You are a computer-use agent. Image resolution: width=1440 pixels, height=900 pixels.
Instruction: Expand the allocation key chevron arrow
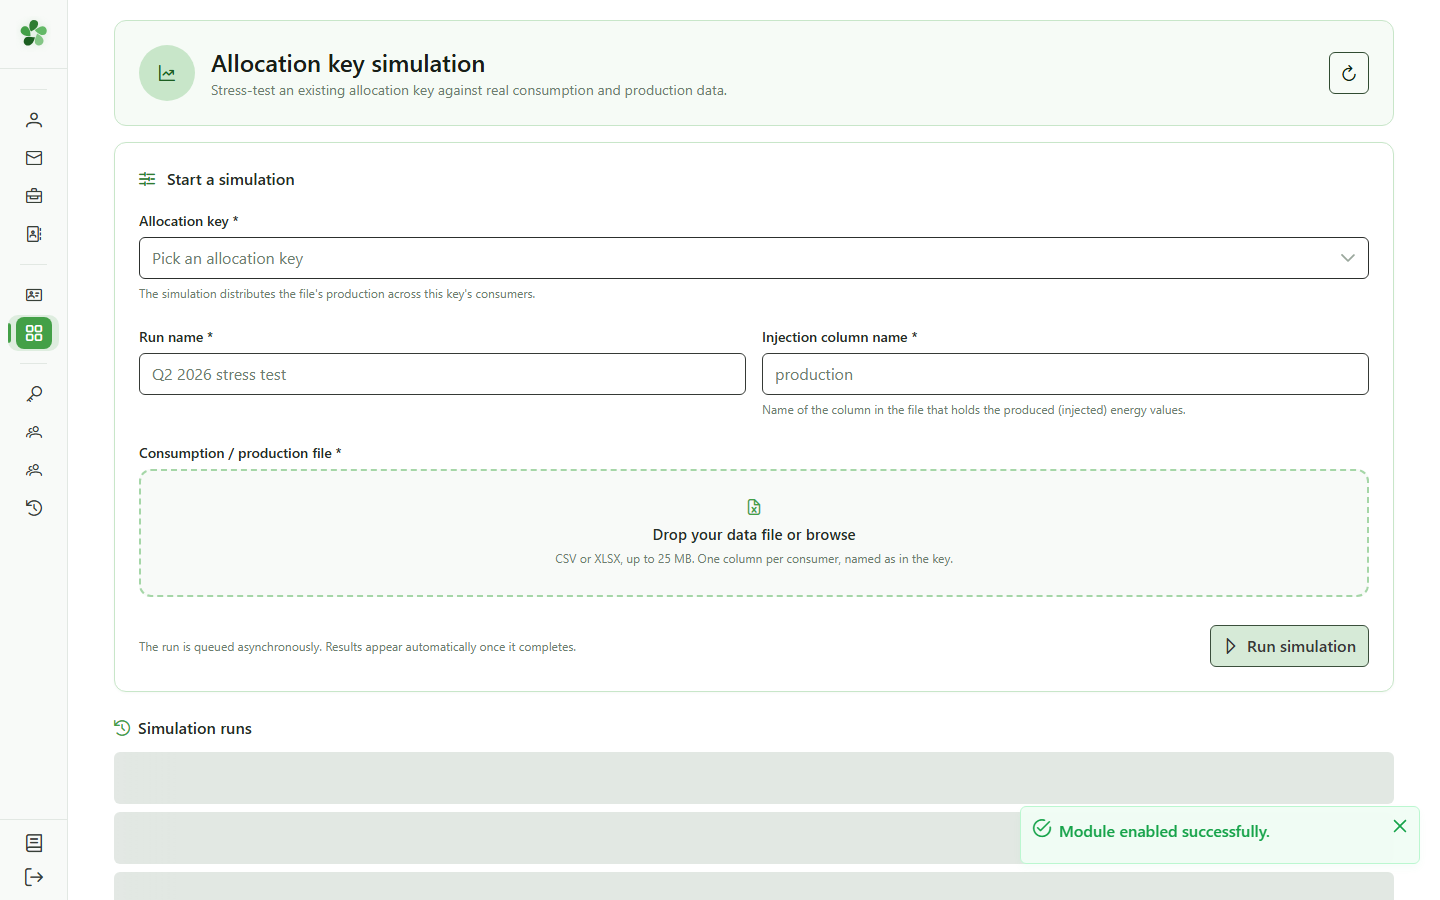(x=1348, y=258)
